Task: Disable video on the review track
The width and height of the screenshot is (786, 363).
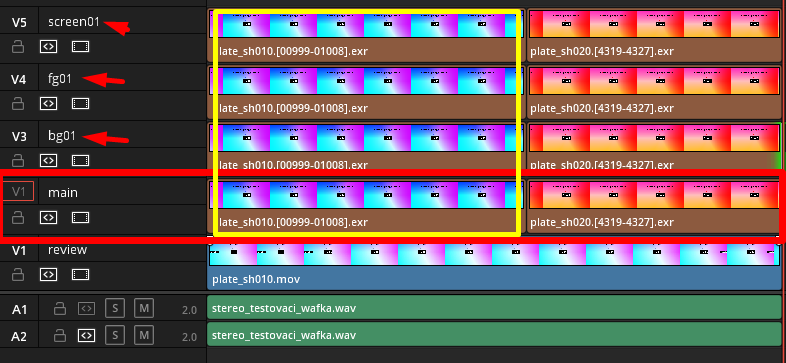Action: click(x=80, y=275)
